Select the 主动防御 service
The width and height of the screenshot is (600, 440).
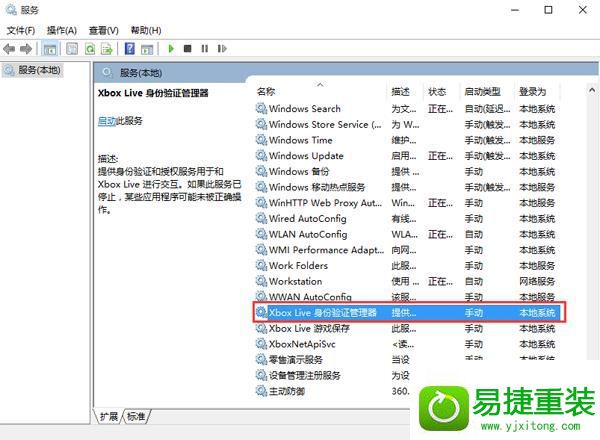[333, 391]
